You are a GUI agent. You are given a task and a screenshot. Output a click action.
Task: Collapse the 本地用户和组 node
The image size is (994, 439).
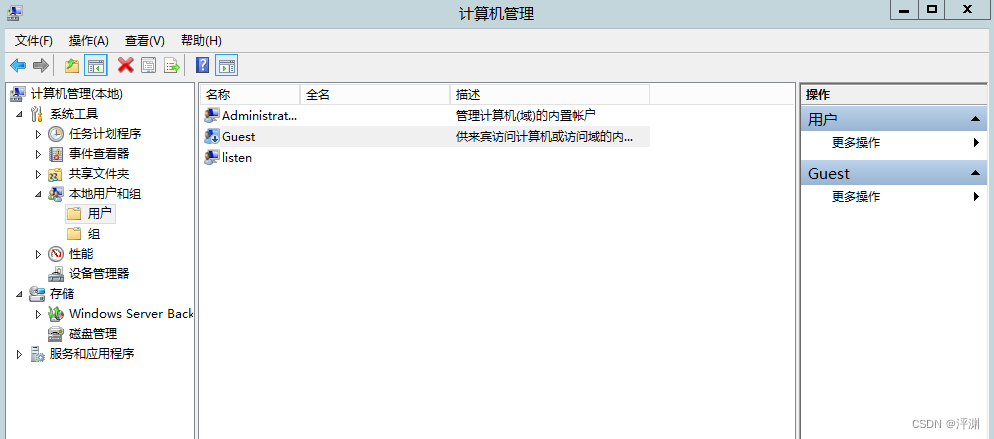[x=38, y=194]
